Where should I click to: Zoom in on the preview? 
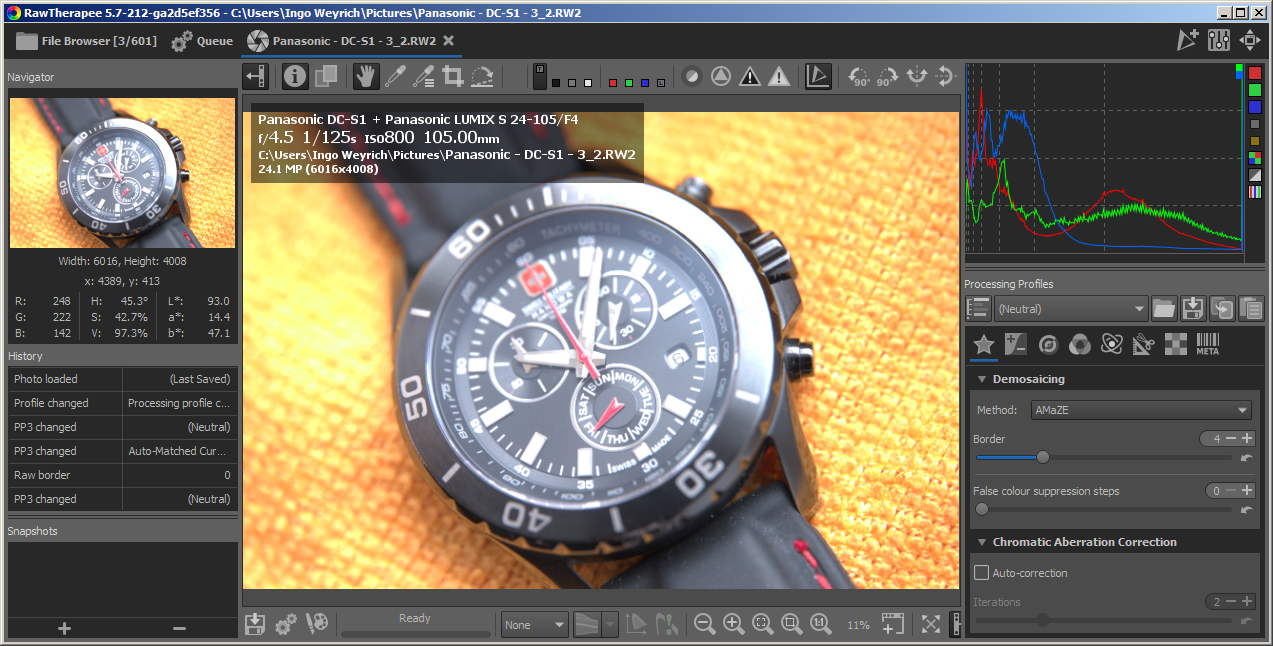[733, 624]
